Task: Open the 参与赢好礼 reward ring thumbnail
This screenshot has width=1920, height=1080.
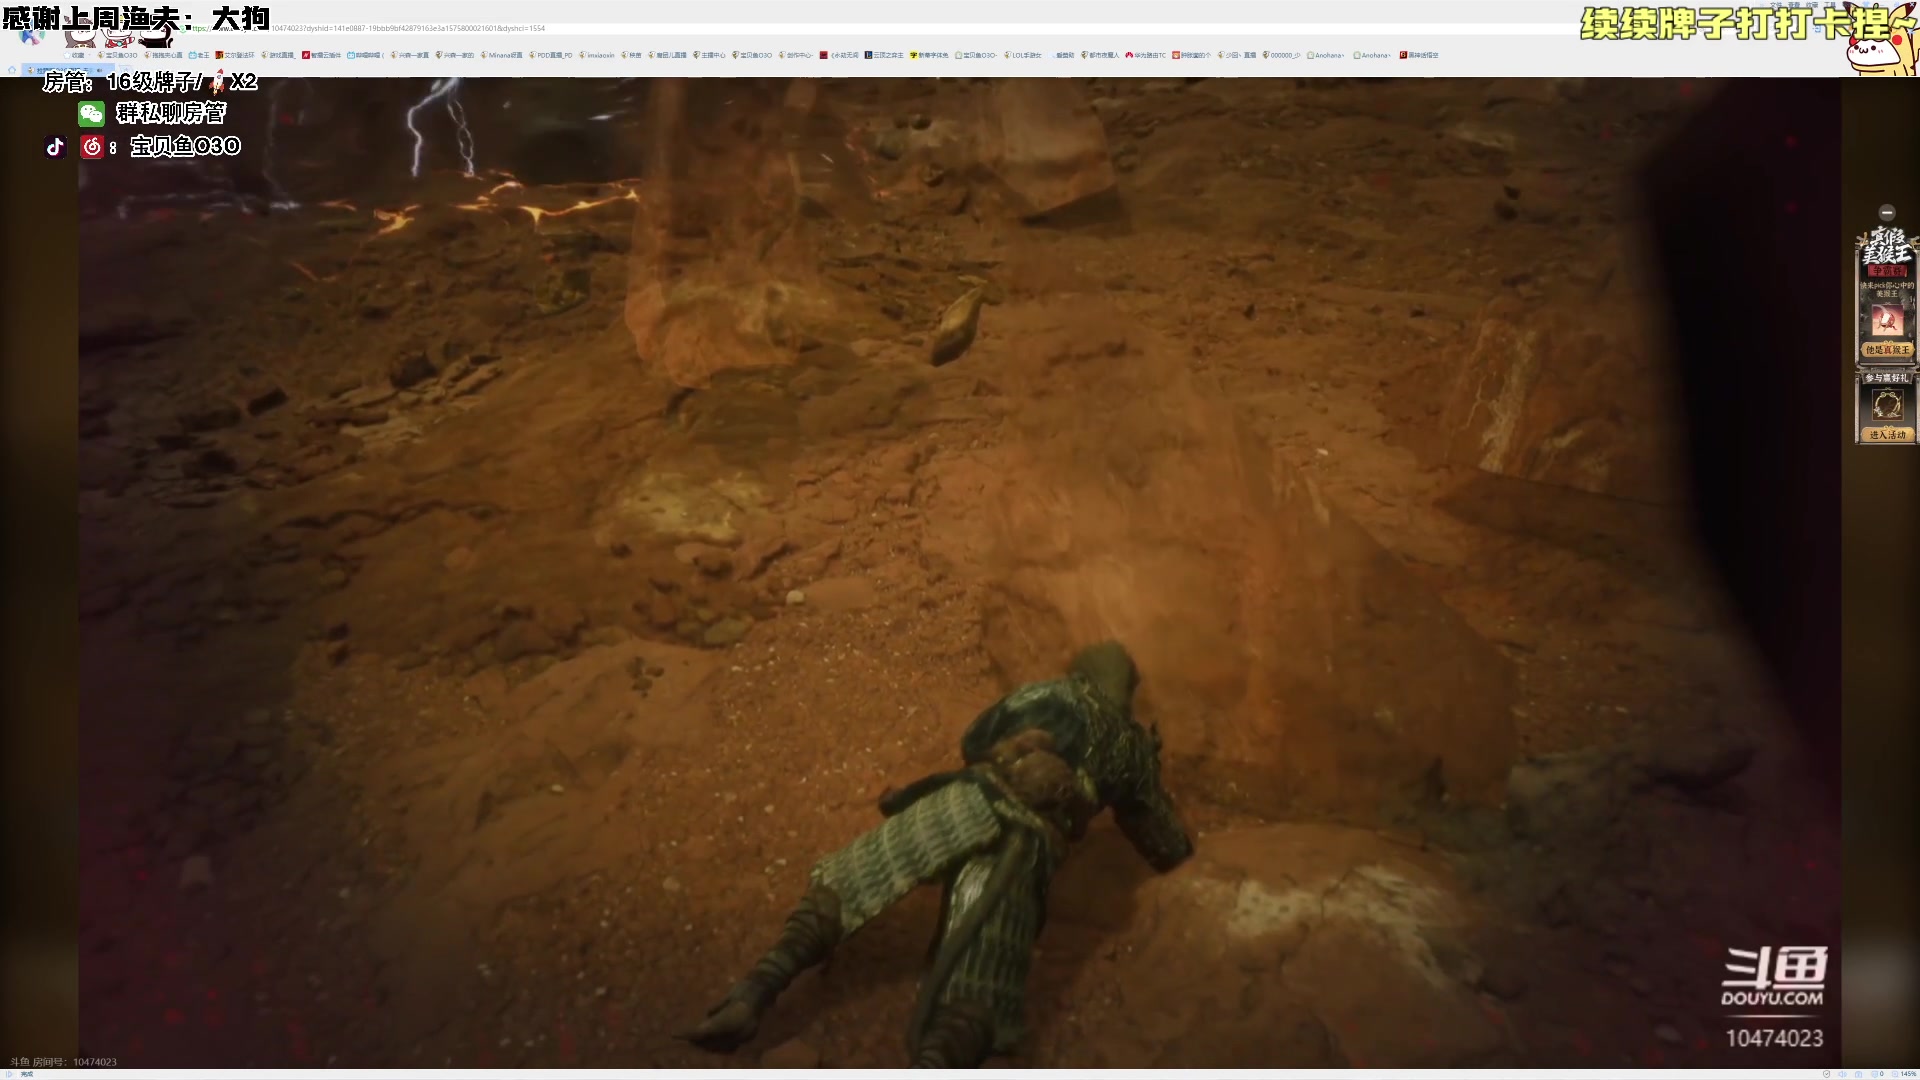Action: coord(1887,405)
